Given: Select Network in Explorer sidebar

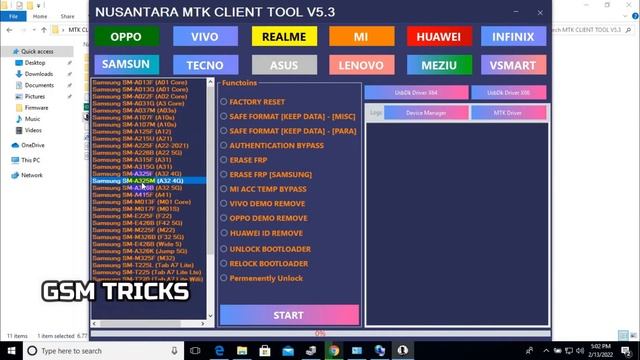Looking at the screenshot, I should 31,175.
